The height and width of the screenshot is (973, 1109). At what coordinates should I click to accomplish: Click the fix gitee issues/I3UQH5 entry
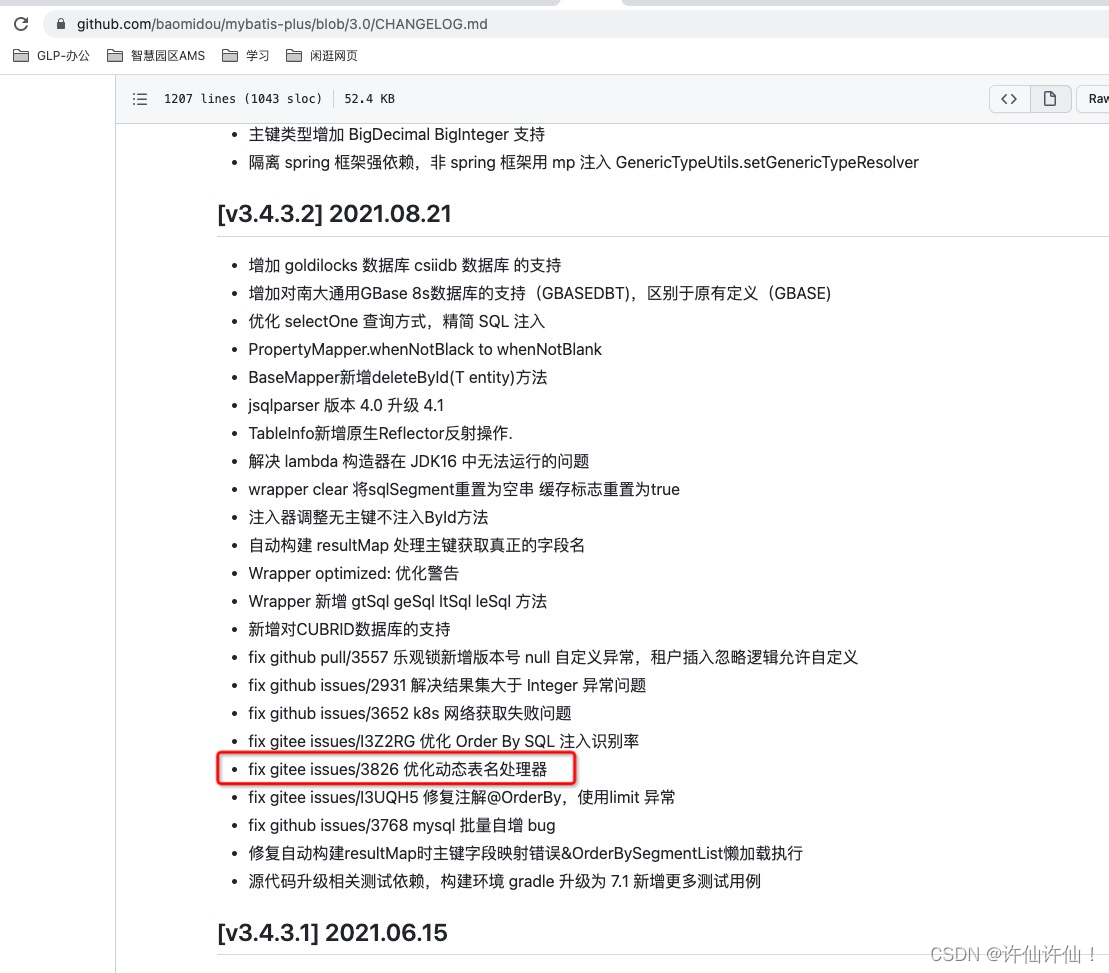[461, 797]
